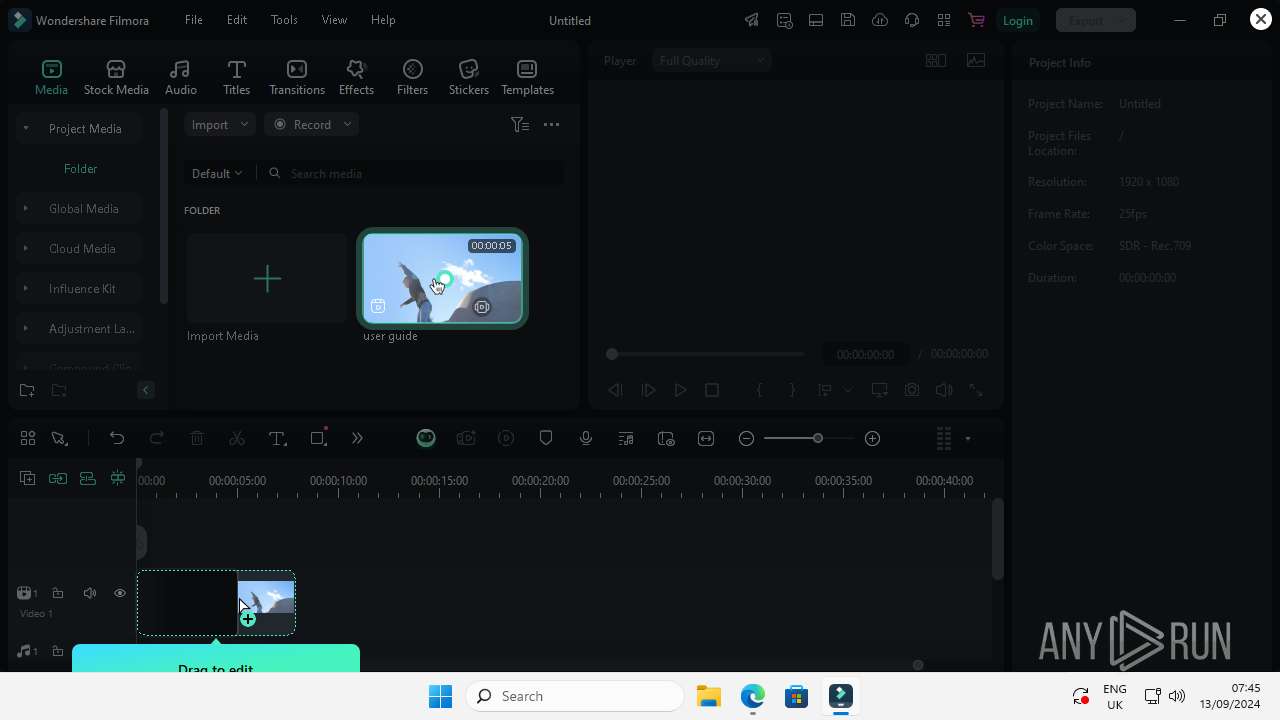Viewport: 1280px width, 720px height.
Task: Collapse the Project Media tree
Action: pos(26,128)
